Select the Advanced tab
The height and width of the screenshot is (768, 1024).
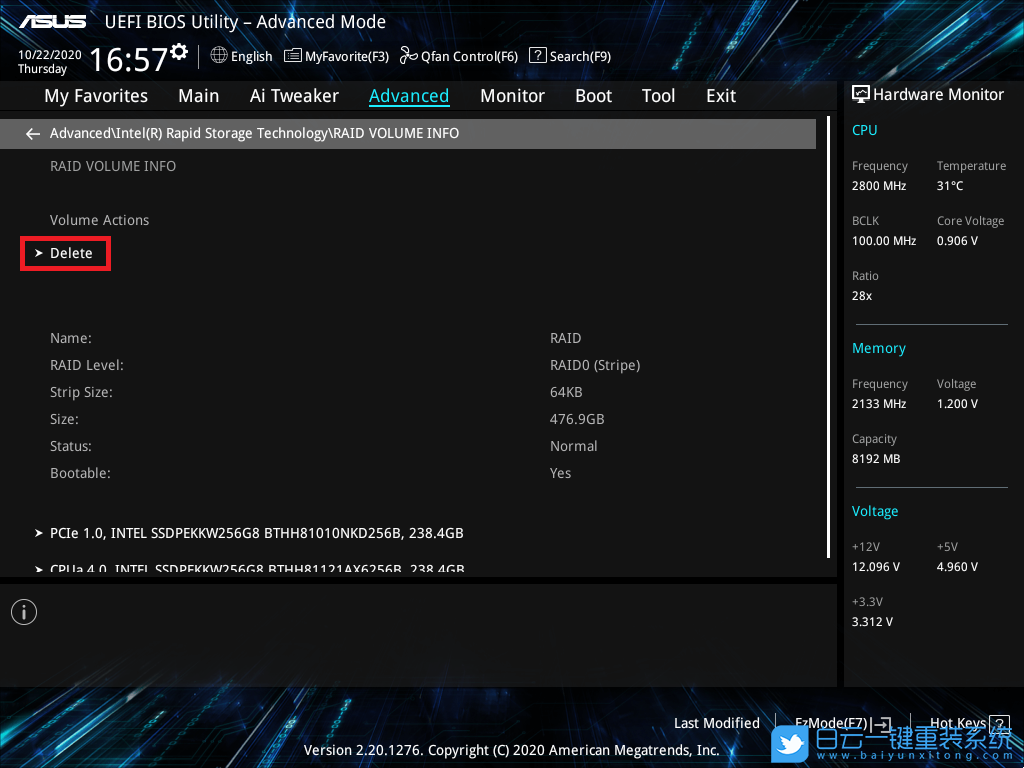[x=408, y=96]
